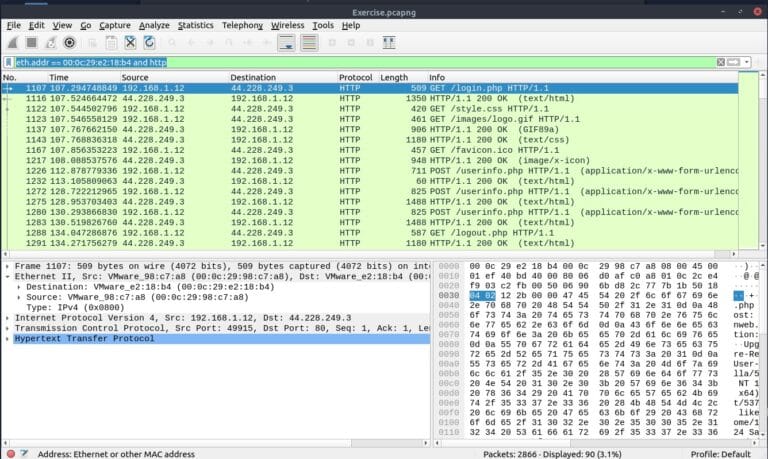The height and width of the screenshot is (459, 768).
Task: Open the View menu
Action: click(x=62, y=25)
